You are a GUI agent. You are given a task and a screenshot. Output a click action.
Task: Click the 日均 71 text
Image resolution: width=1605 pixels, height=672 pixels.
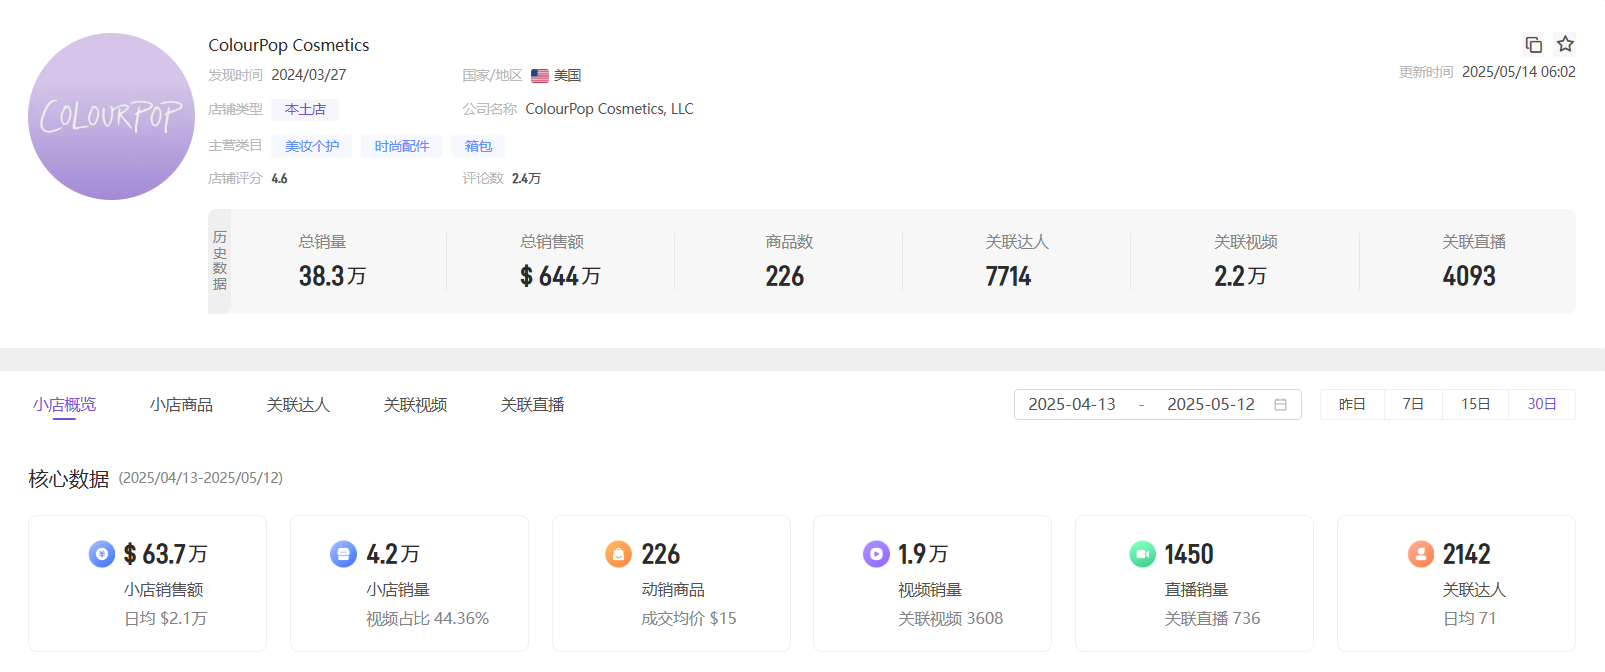1469,619
